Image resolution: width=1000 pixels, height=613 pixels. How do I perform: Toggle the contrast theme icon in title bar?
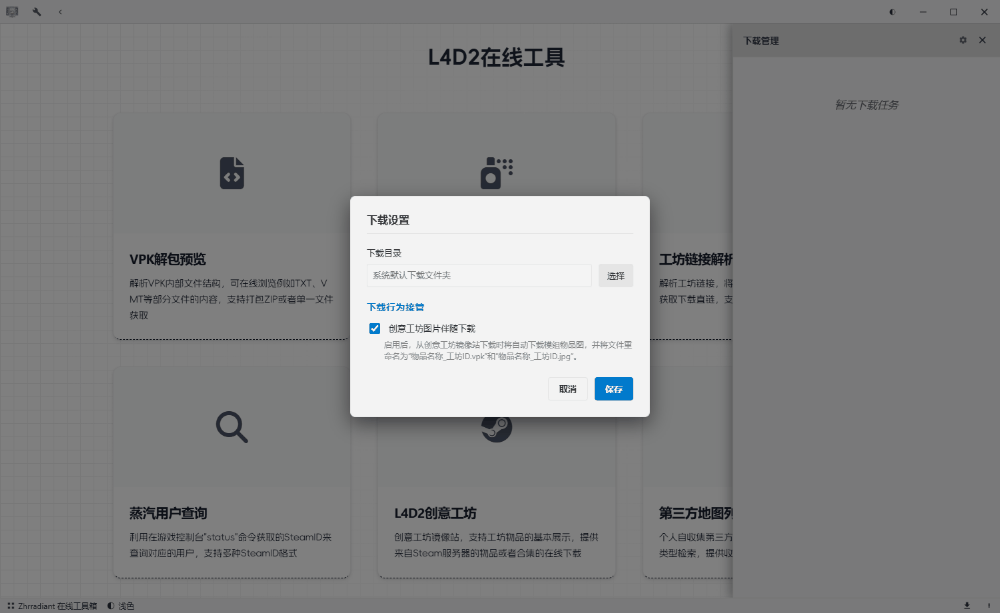892,12
